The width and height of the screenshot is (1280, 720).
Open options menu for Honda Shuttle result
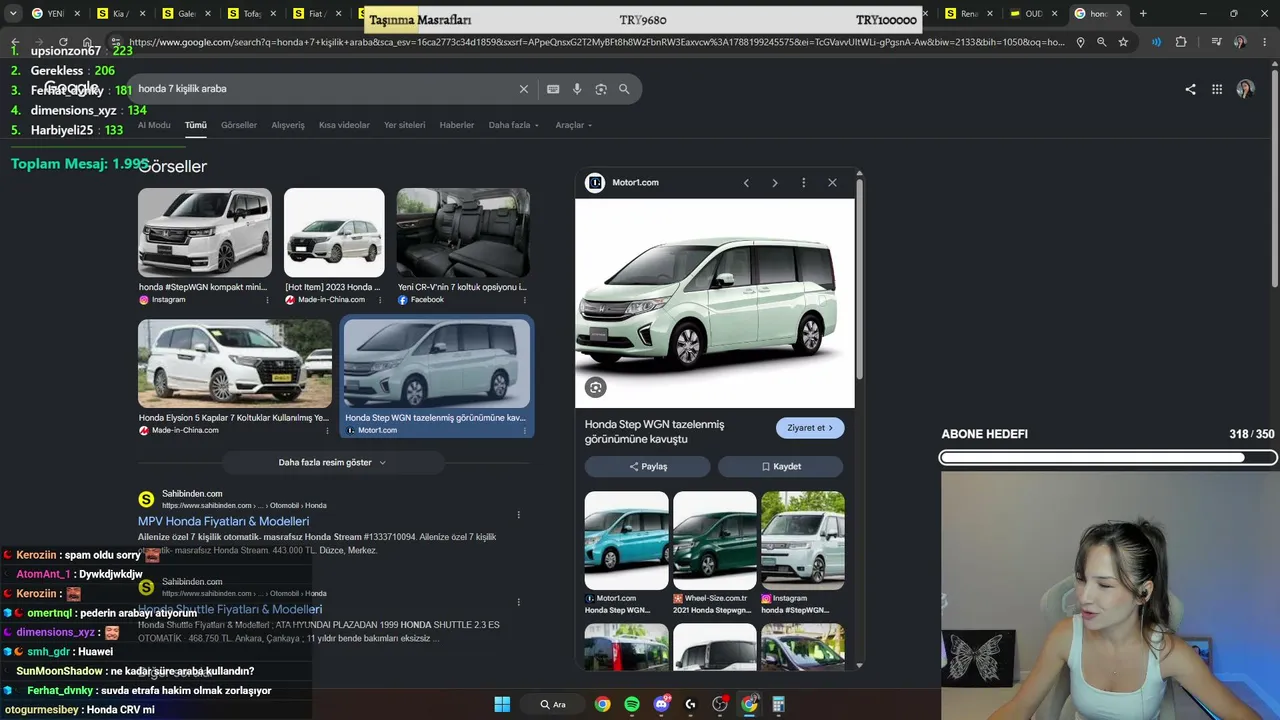coord(518,602)
